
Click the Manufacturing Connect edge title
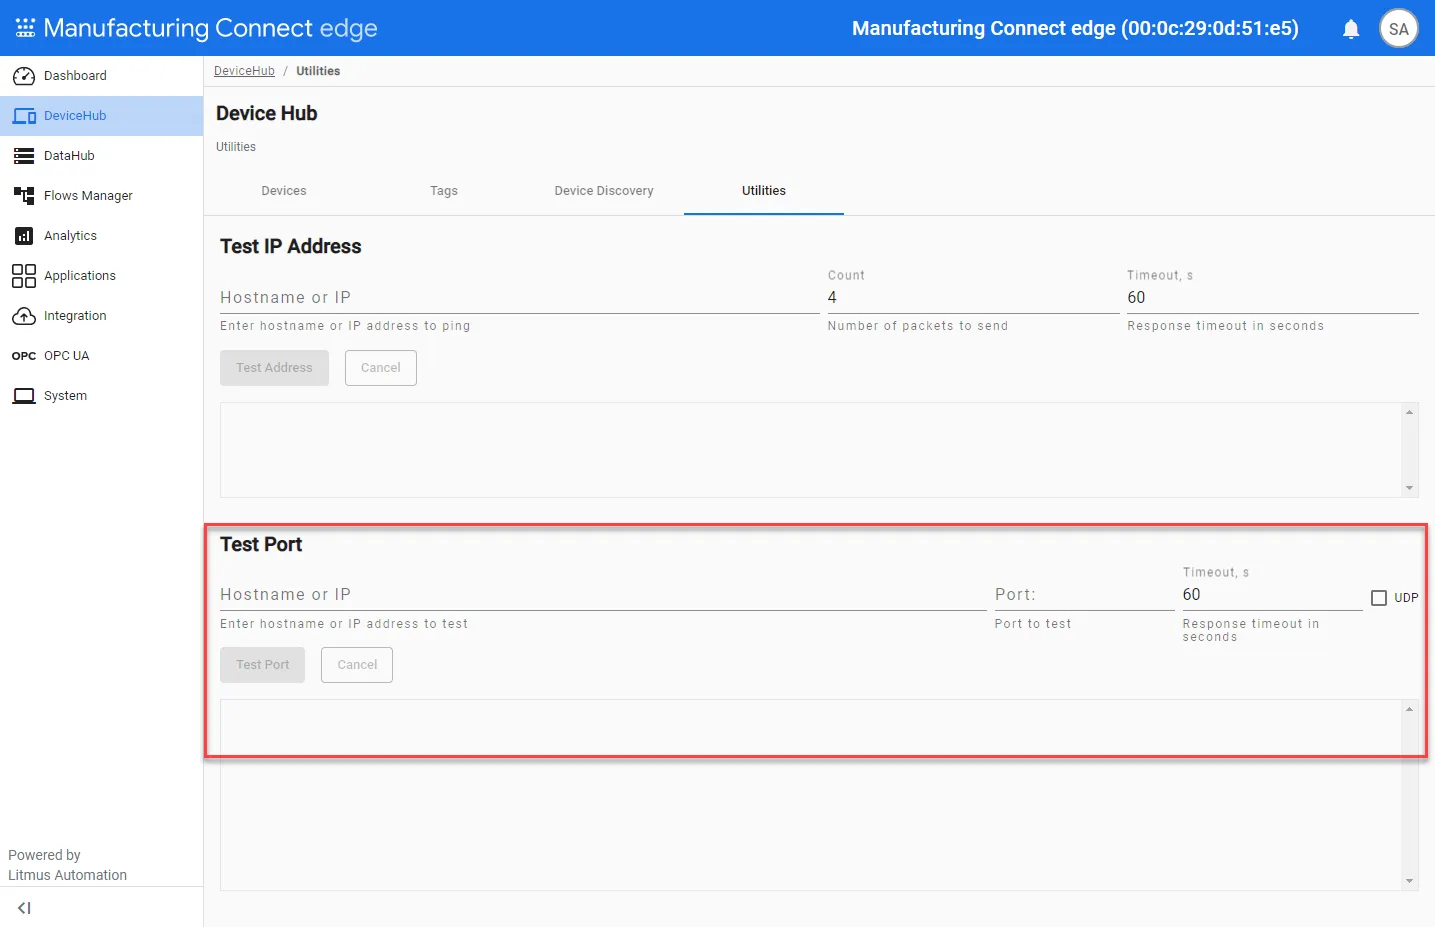coord(211,28)
